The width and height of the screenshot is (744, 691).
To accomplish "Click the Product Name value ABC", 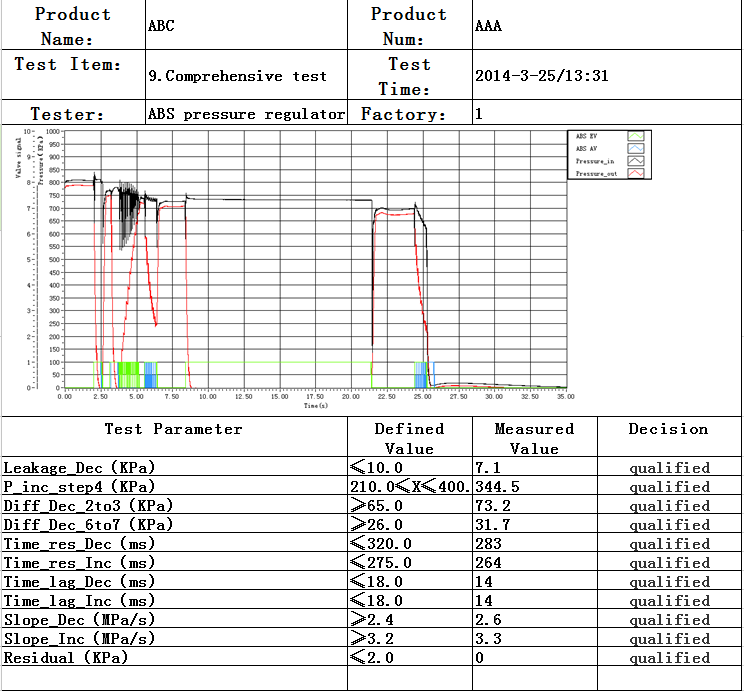I will coord(161,26).
